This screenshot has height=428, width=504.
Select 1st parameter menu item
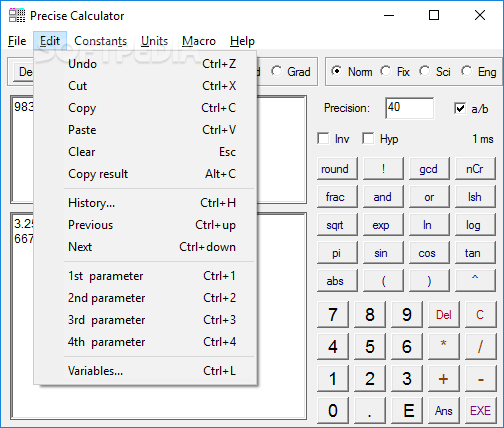(x=145, y=276)
